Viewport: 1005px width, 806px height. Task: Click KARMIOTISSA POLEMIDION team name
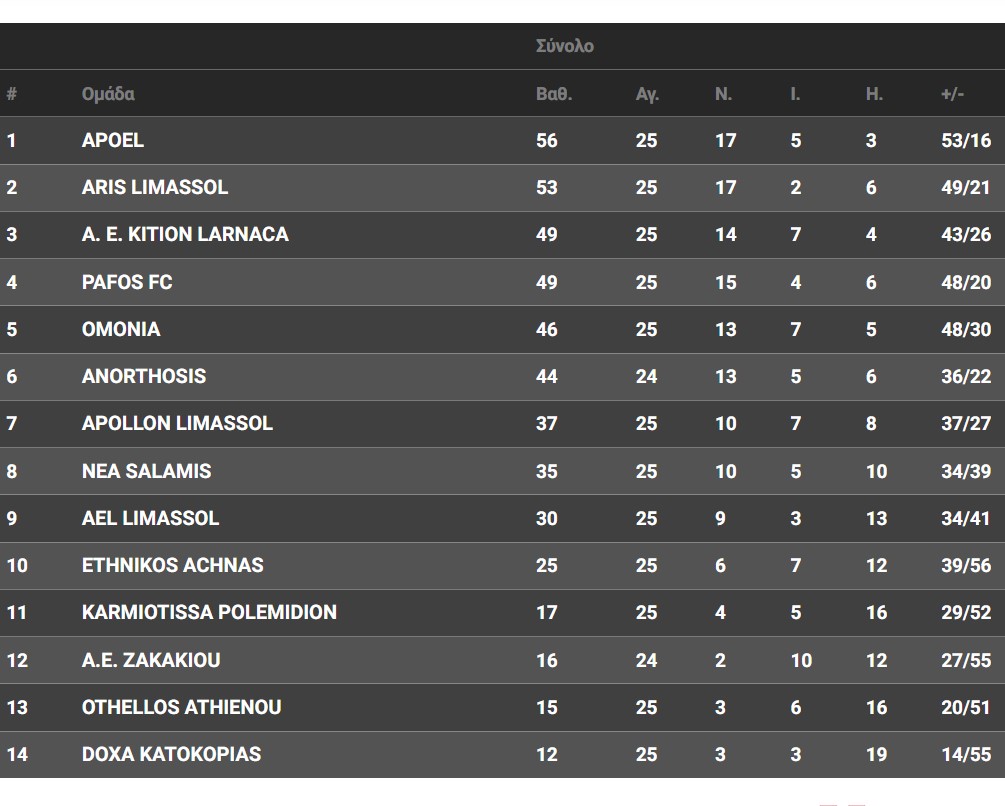210,613
